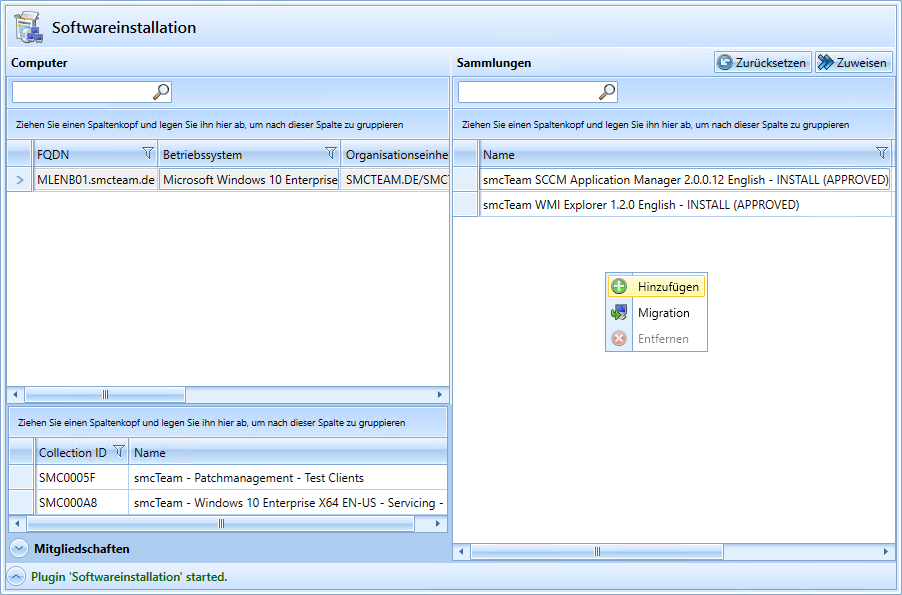Select the SMC0005F collection ID cell
Image resolution: width=902 pixels, height=595 pixels.
pyautogui.click(x=81, y=478)
